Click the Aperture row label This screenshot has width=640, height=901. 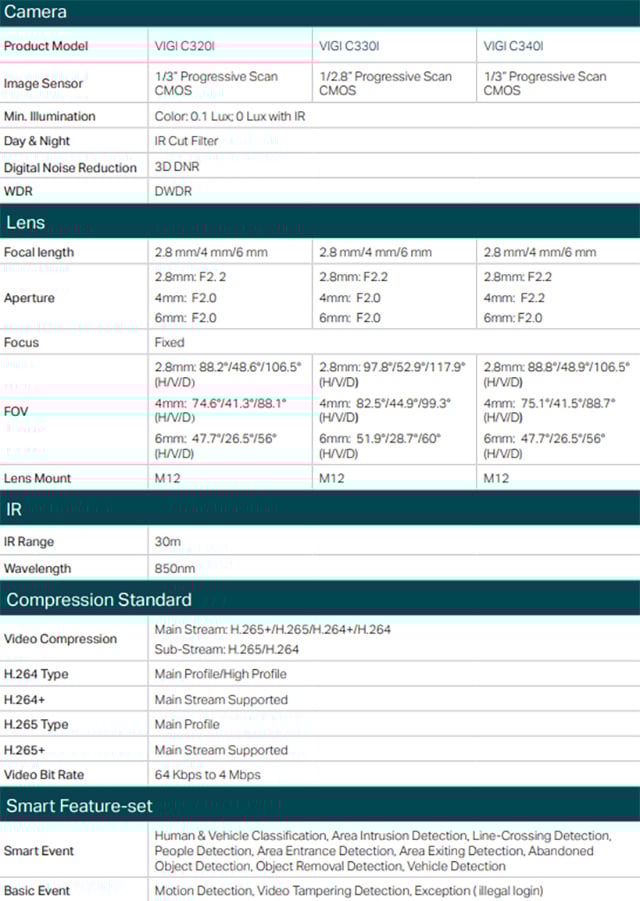[x=29, y=298]
